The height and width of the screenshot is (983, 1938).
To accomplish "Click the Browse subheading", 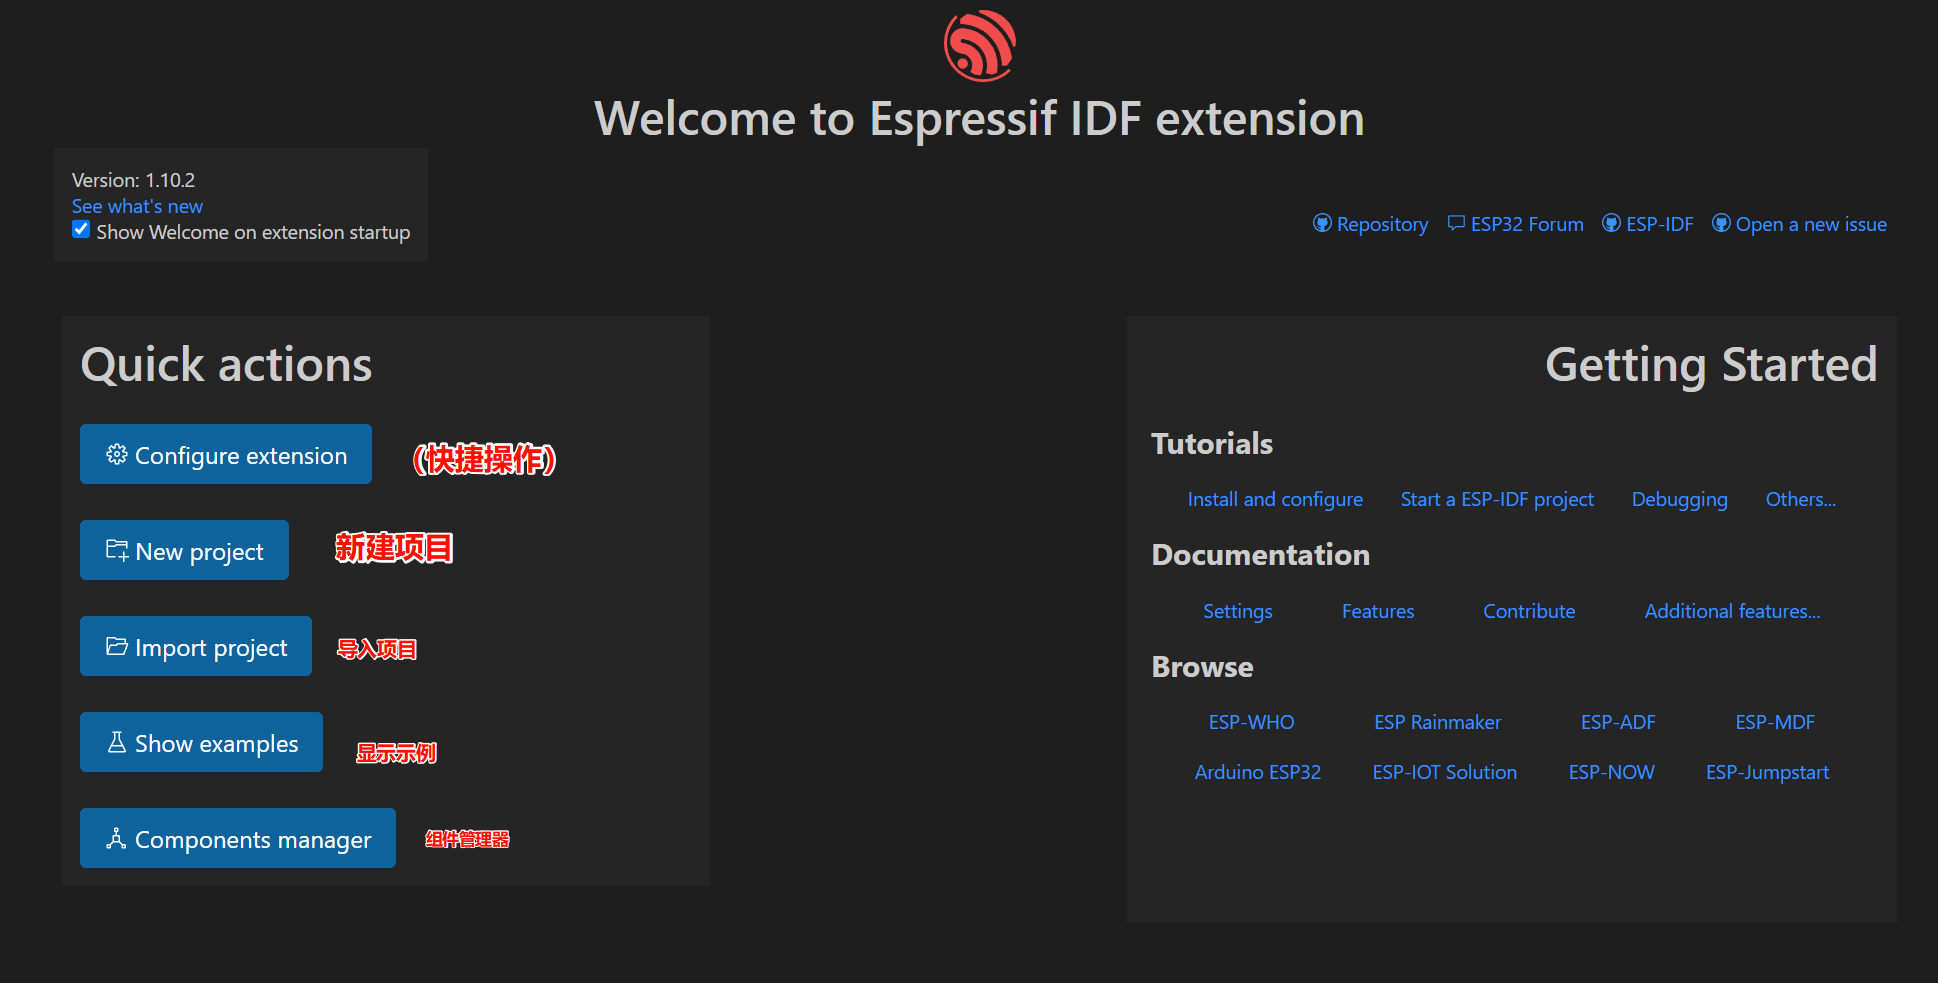I will [1202, 666].
